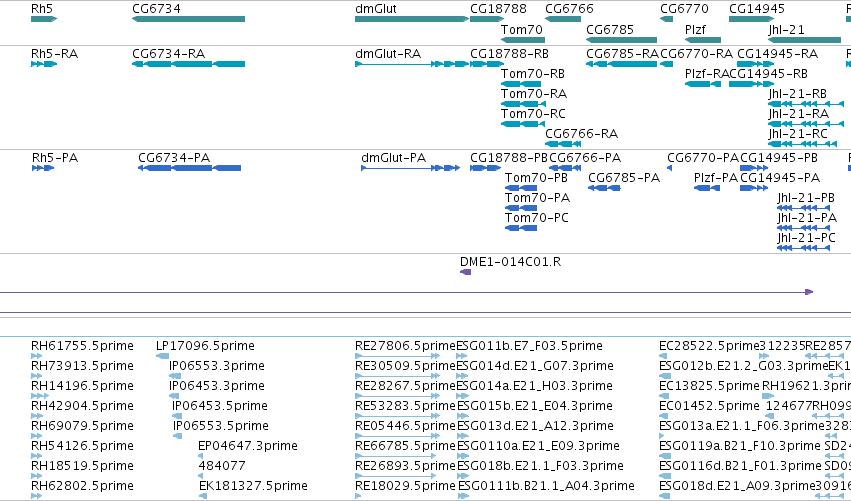Open the CG6785 gene label
This screenshot has height=501, width=851.
pos(610,29)
